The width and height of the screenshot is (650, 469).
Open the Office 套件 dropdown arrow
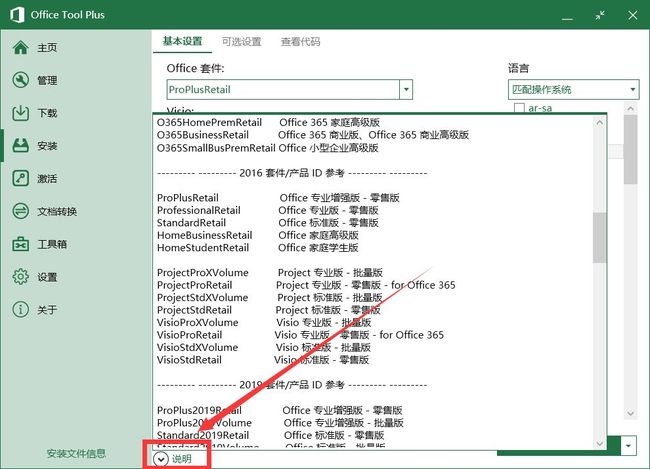[406, 90]
